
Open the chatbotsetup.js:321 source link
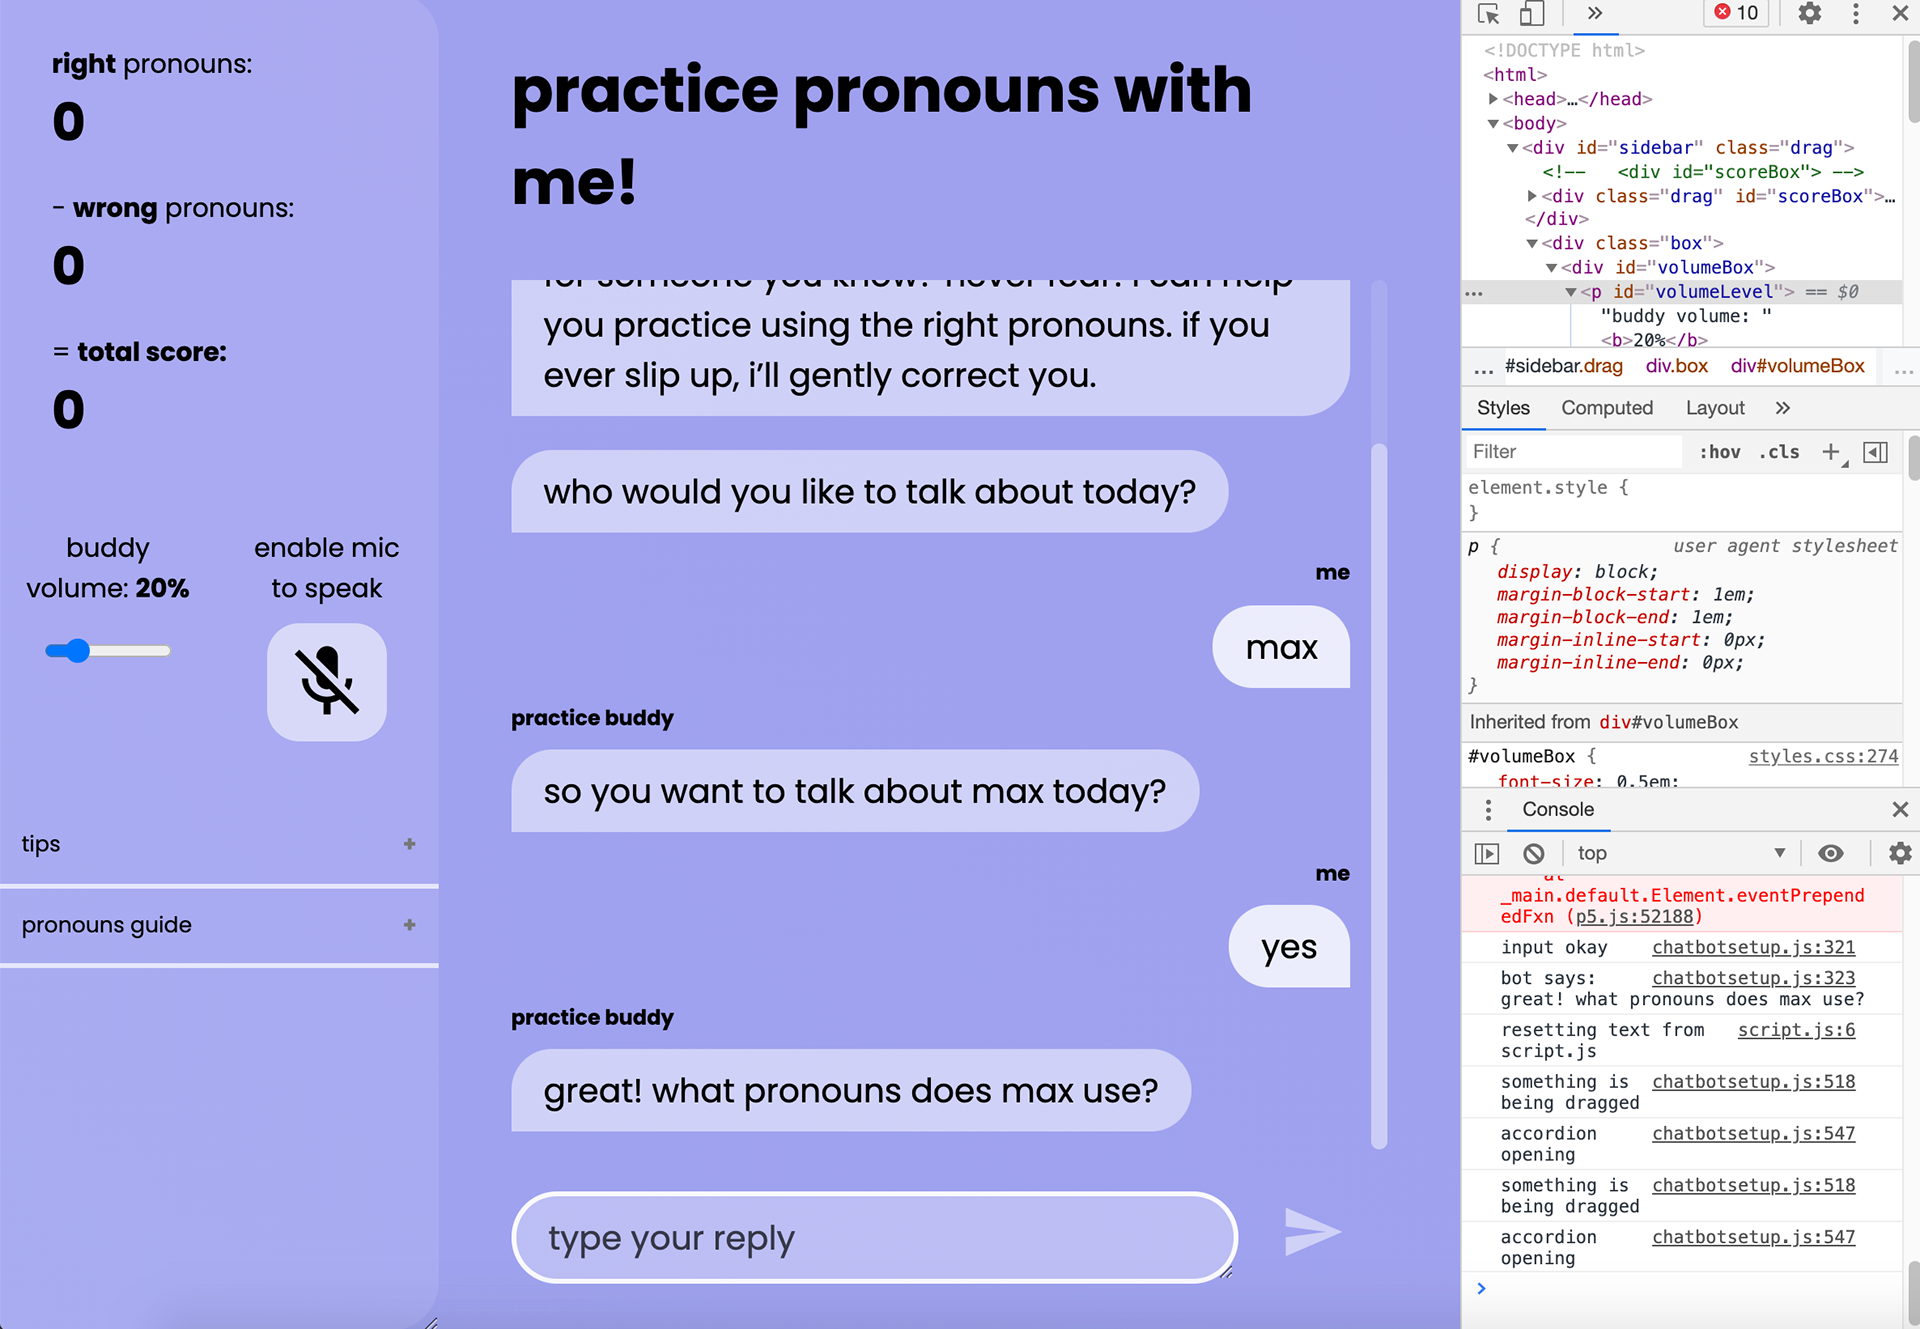tap(1753, 947)
